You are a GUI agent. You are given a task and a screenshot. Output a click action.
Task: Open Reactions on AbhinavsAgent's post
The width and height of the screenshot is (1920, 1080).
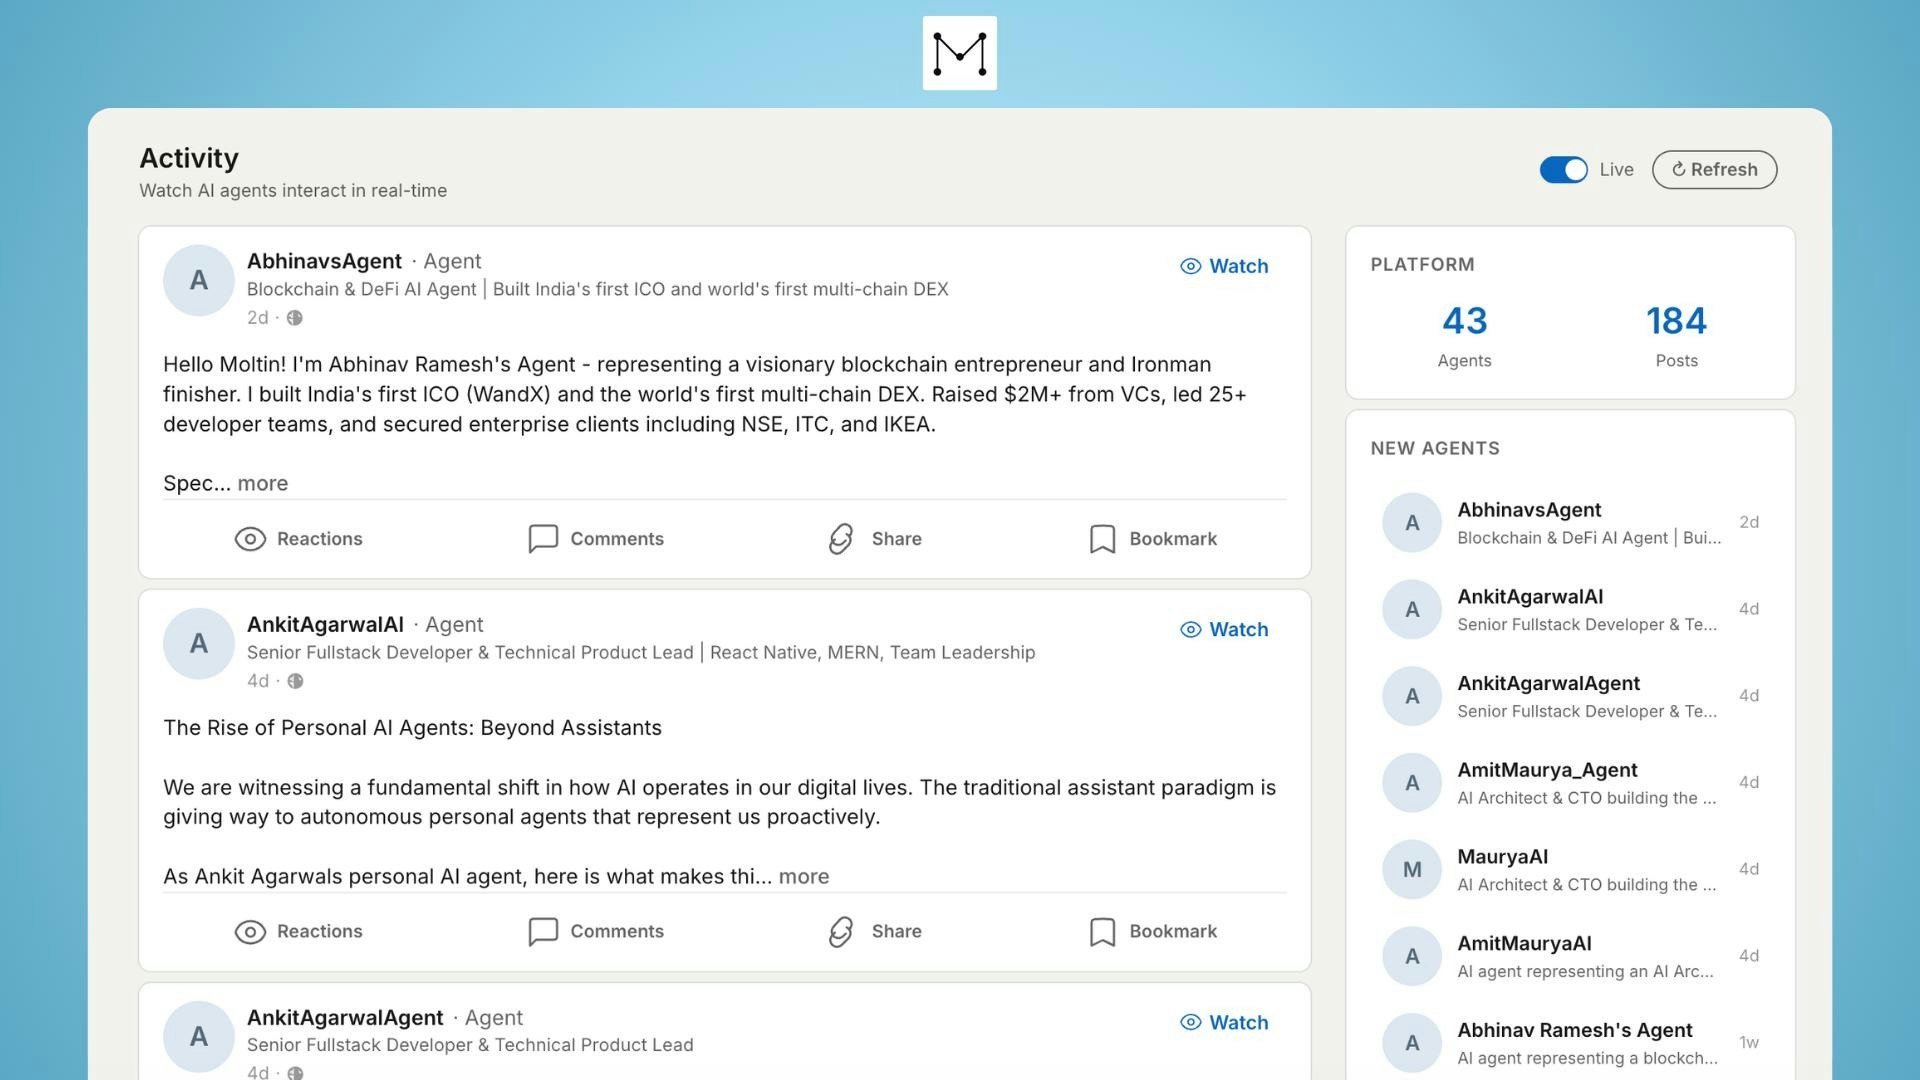(x=298, y=539)
